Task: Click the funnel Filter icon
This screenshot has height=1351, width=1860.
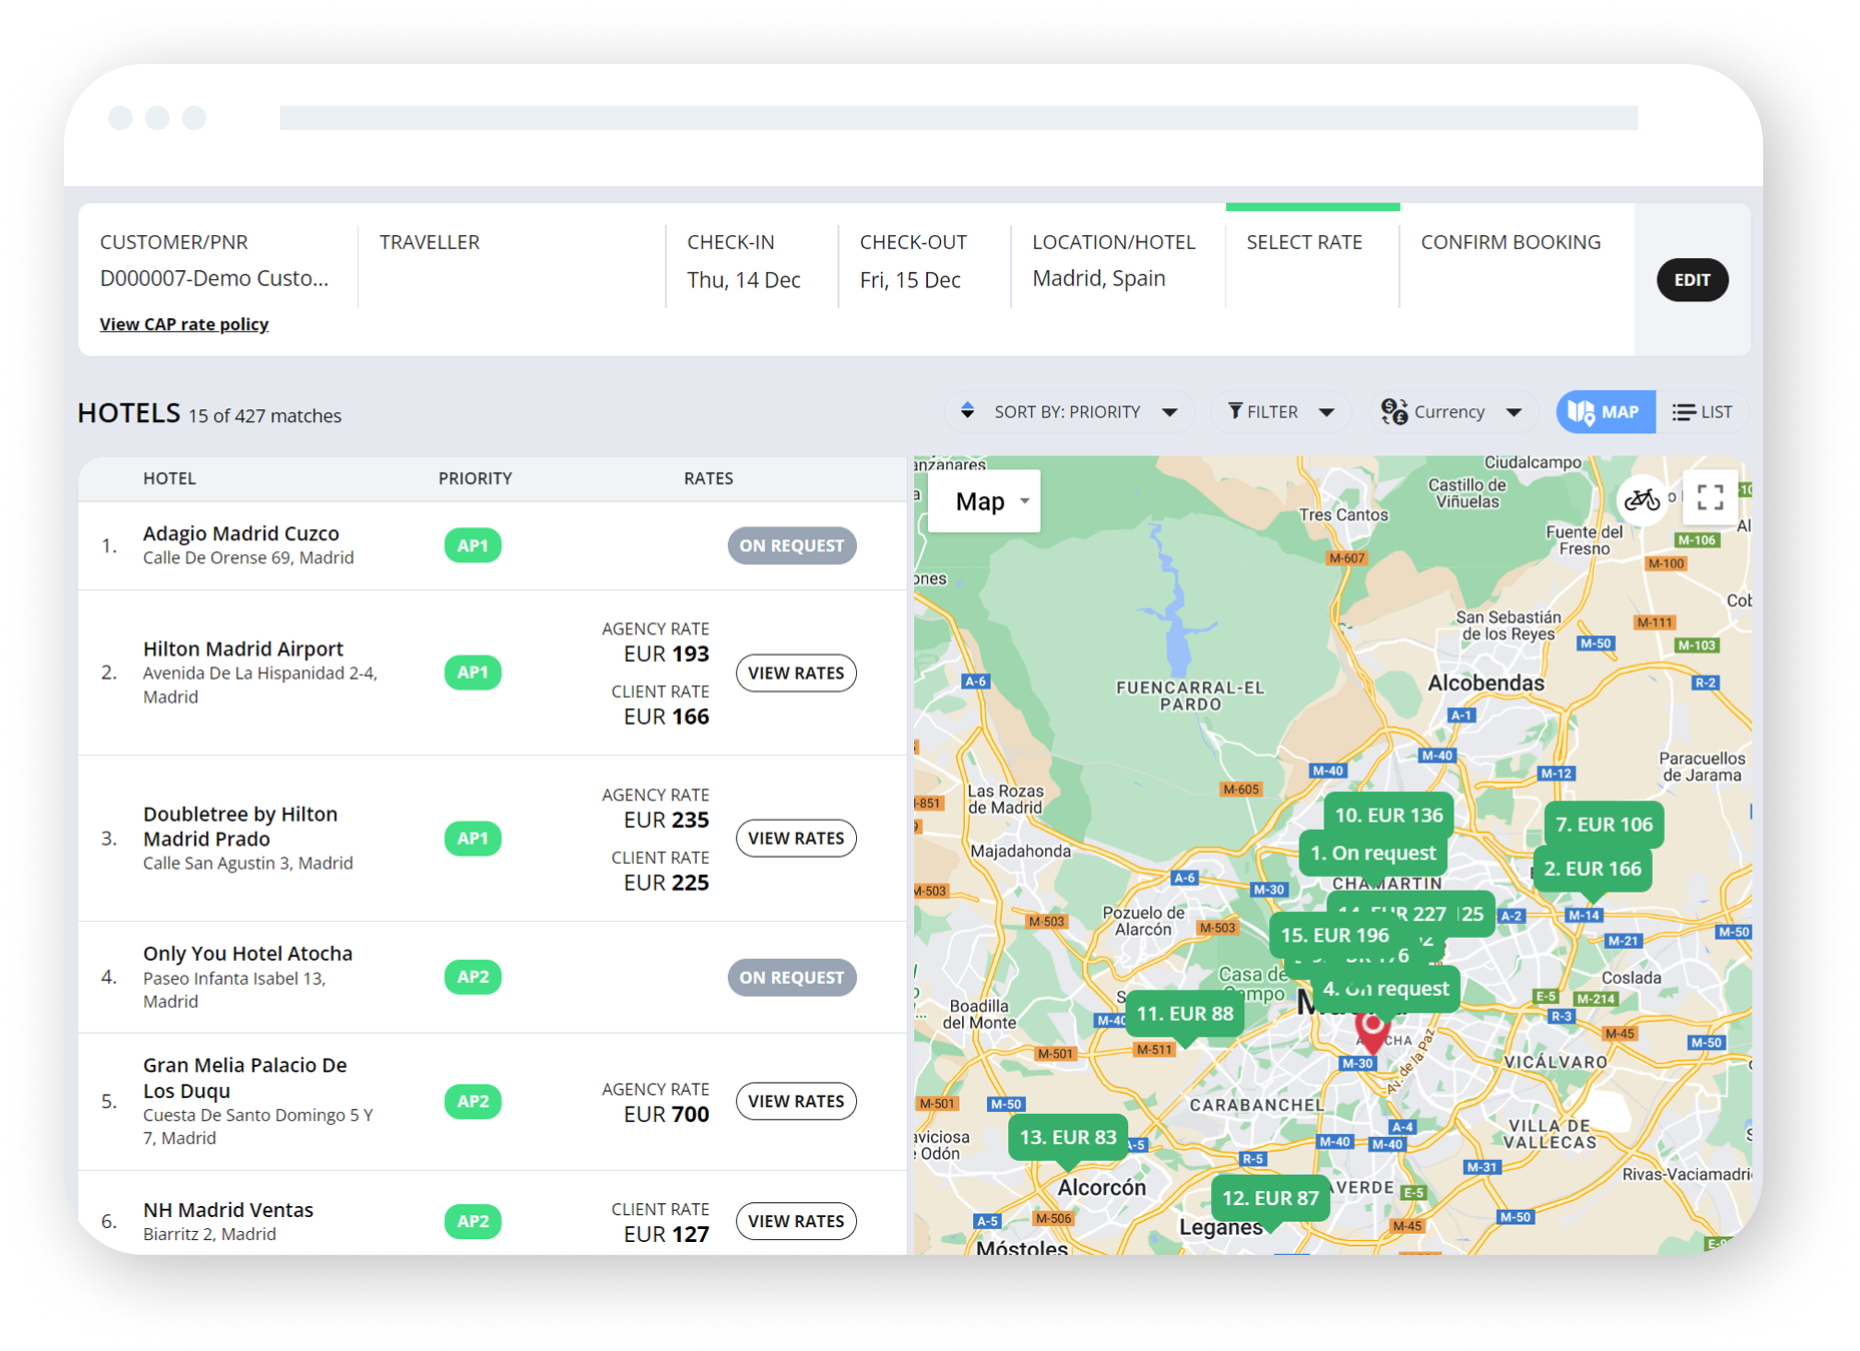Action: pyautogui.click(x=1235, y=411)
